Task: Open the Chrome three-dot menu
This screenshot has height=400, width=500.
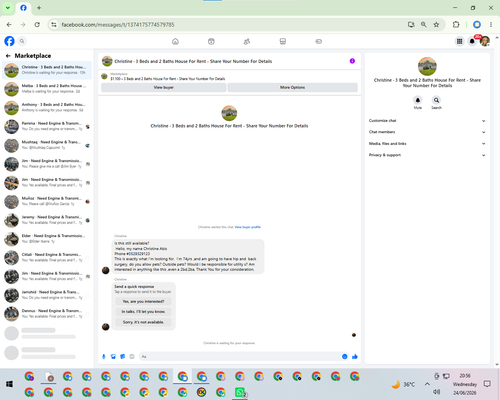Action: 491,25
